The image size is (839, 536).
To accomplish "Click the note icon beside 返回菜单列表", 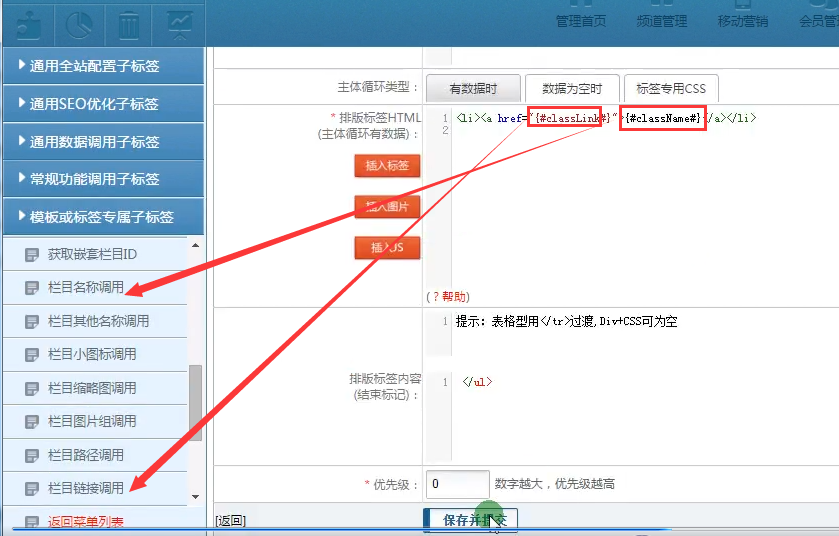I will tap(32, 522).
